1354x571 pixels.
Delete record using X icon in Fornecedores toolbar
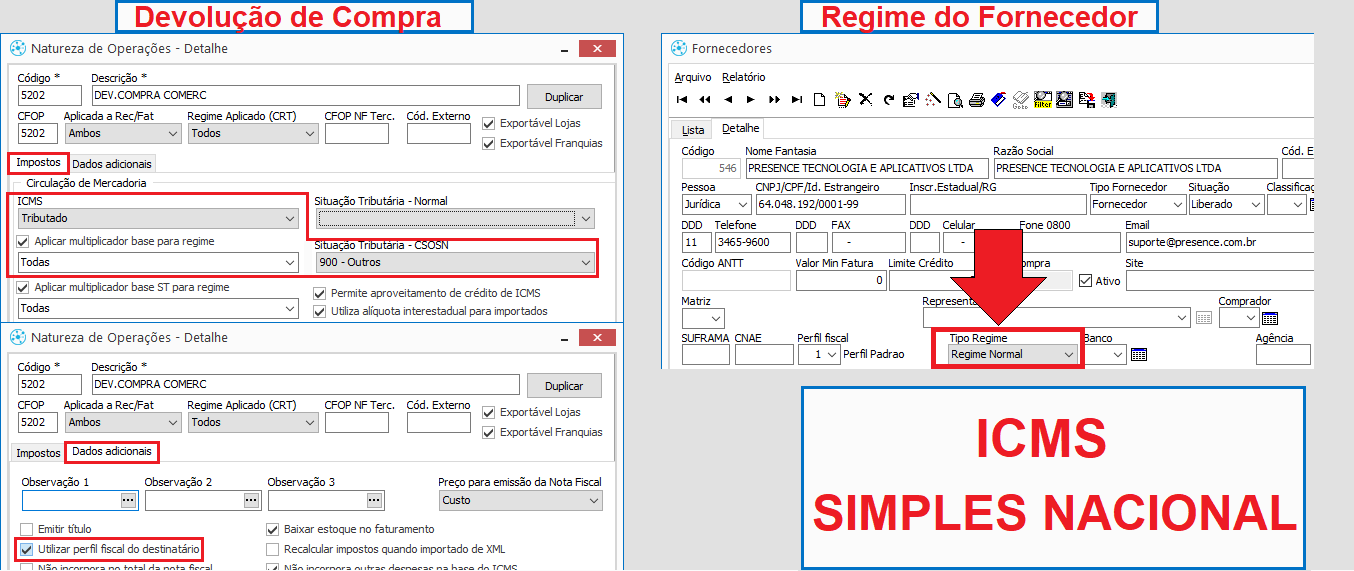(865, 99)
